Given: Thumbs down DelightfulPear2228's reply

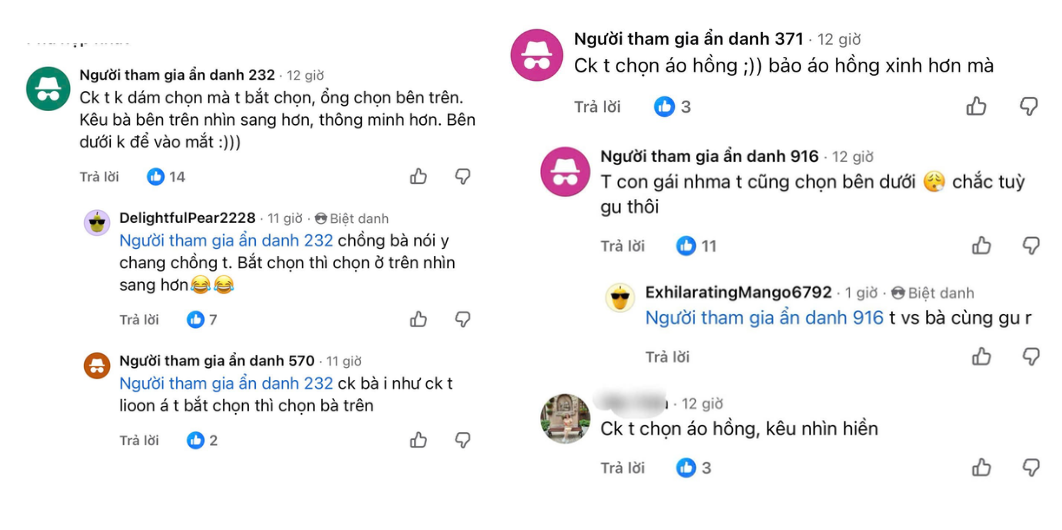Looking at the screenshot, I should click(x=463, y=319).
